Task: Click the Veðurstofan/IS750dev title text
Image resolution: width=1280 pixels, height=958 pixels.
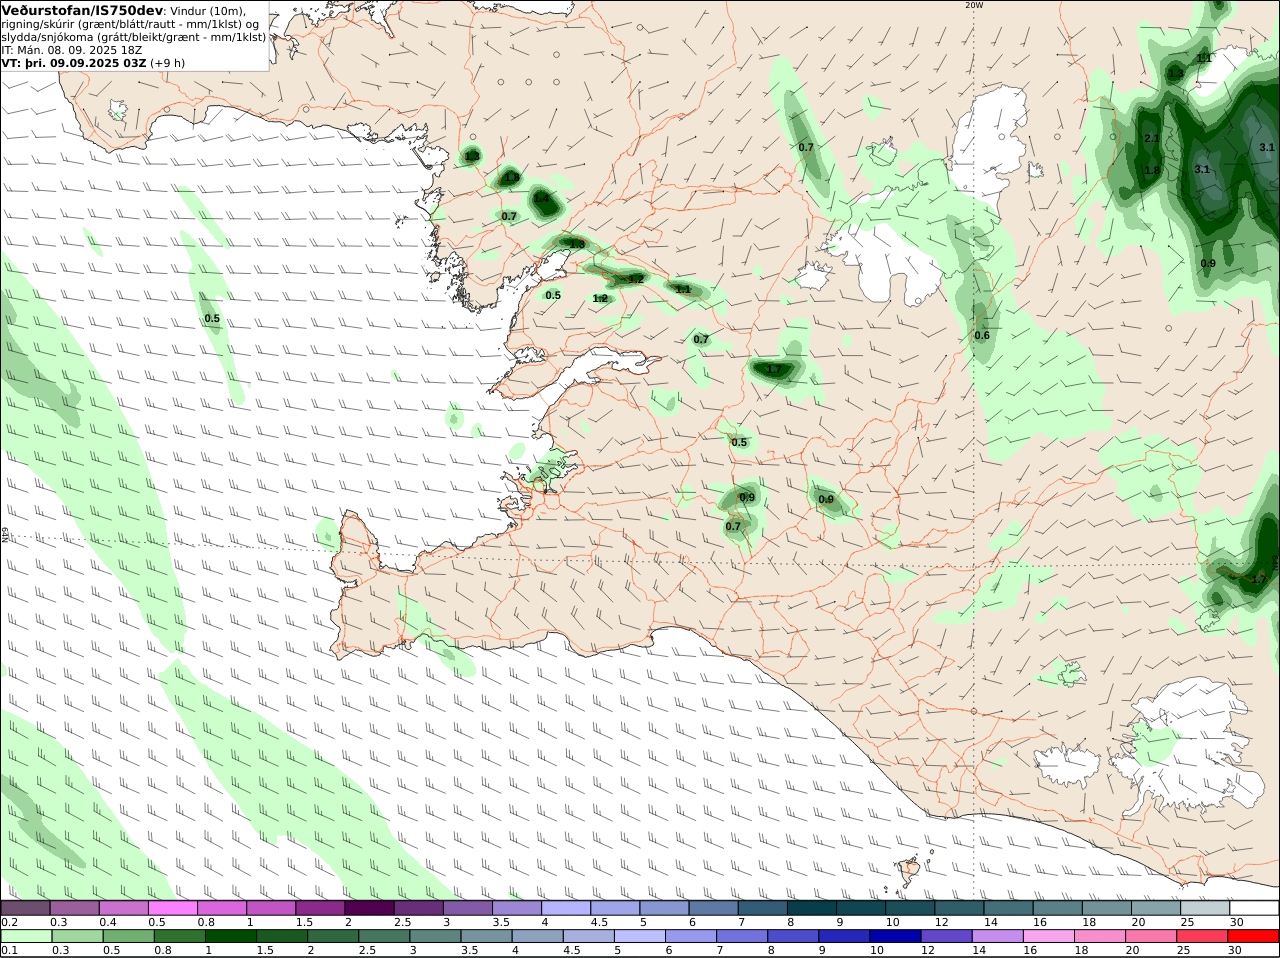Action: pos(83,10)
